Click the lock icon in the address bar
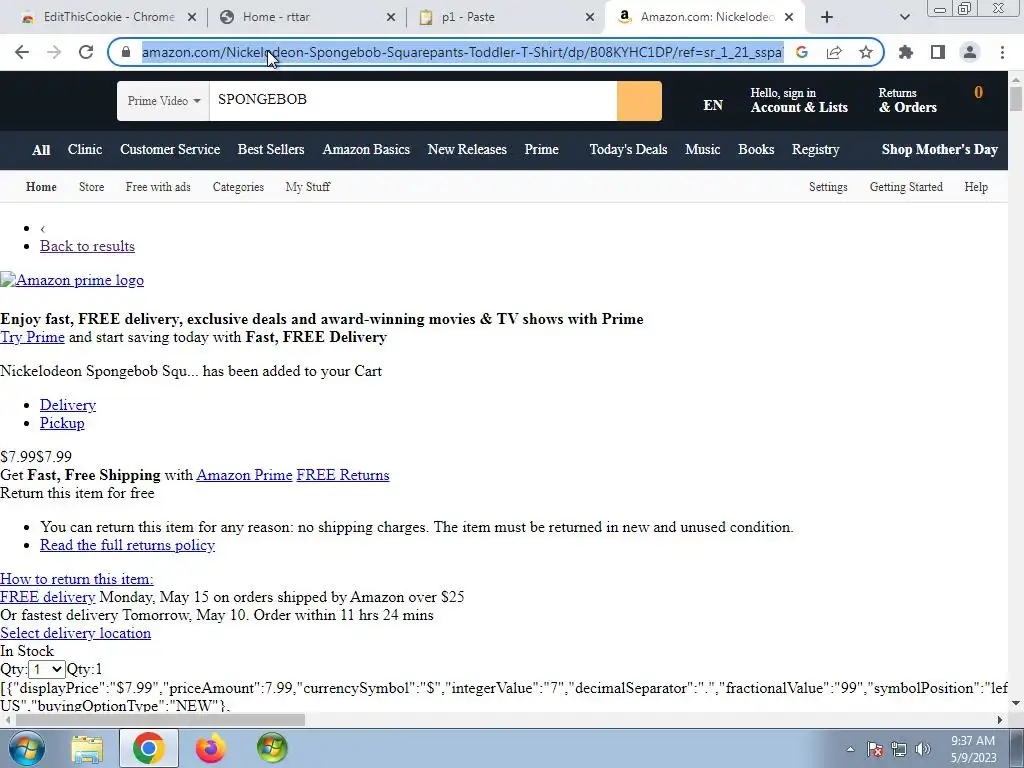 (x=126, y=52)
